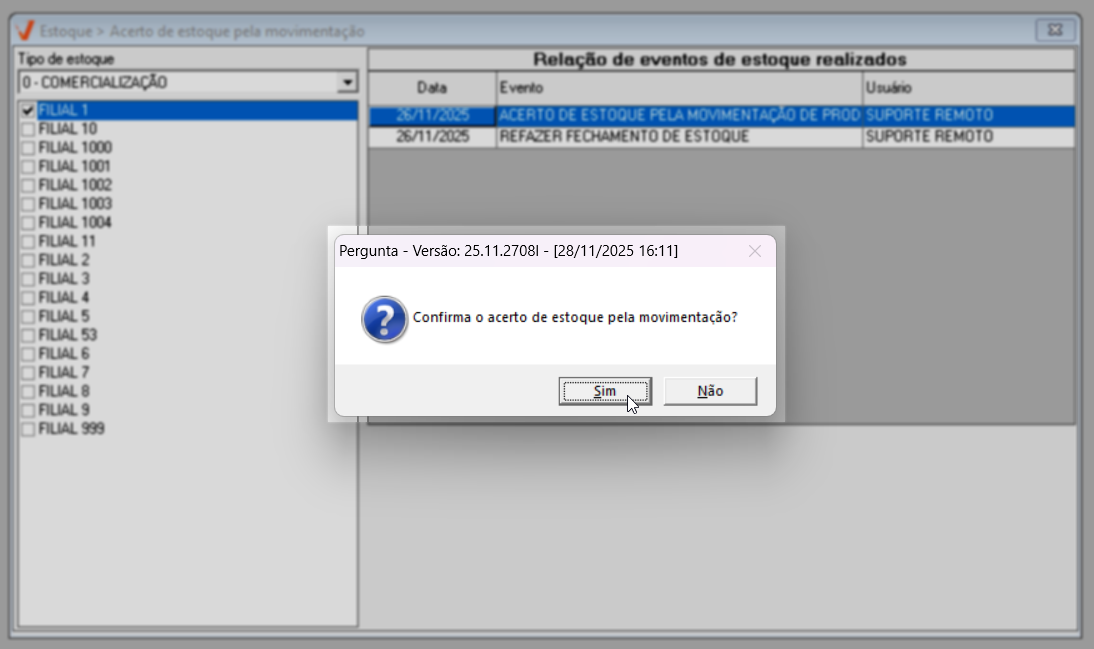The image size is (1094, 649).
Task: Click the red checkmark application logo
Action: (25, 31)
